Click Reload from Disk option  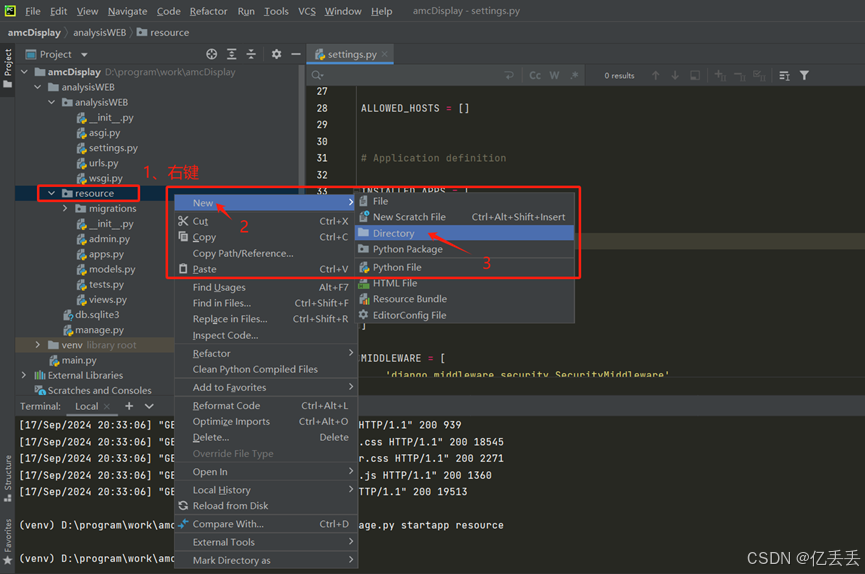point(265,506)
